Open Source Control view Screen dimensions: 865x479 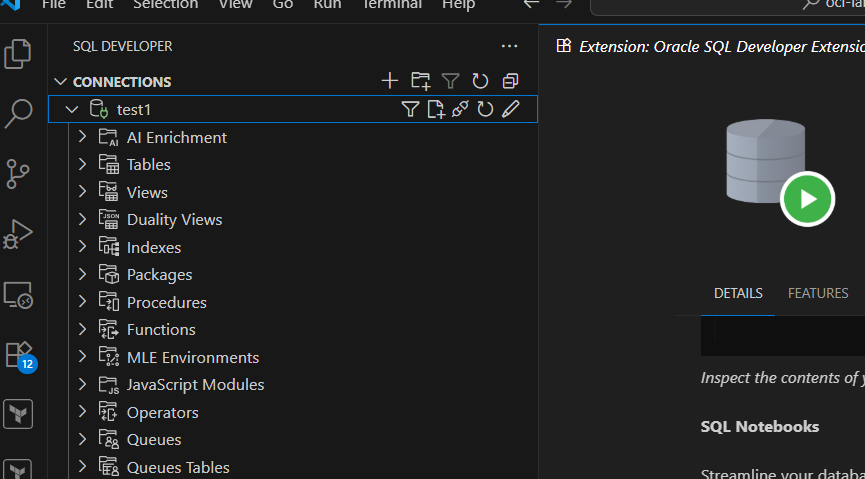[18, 172]
